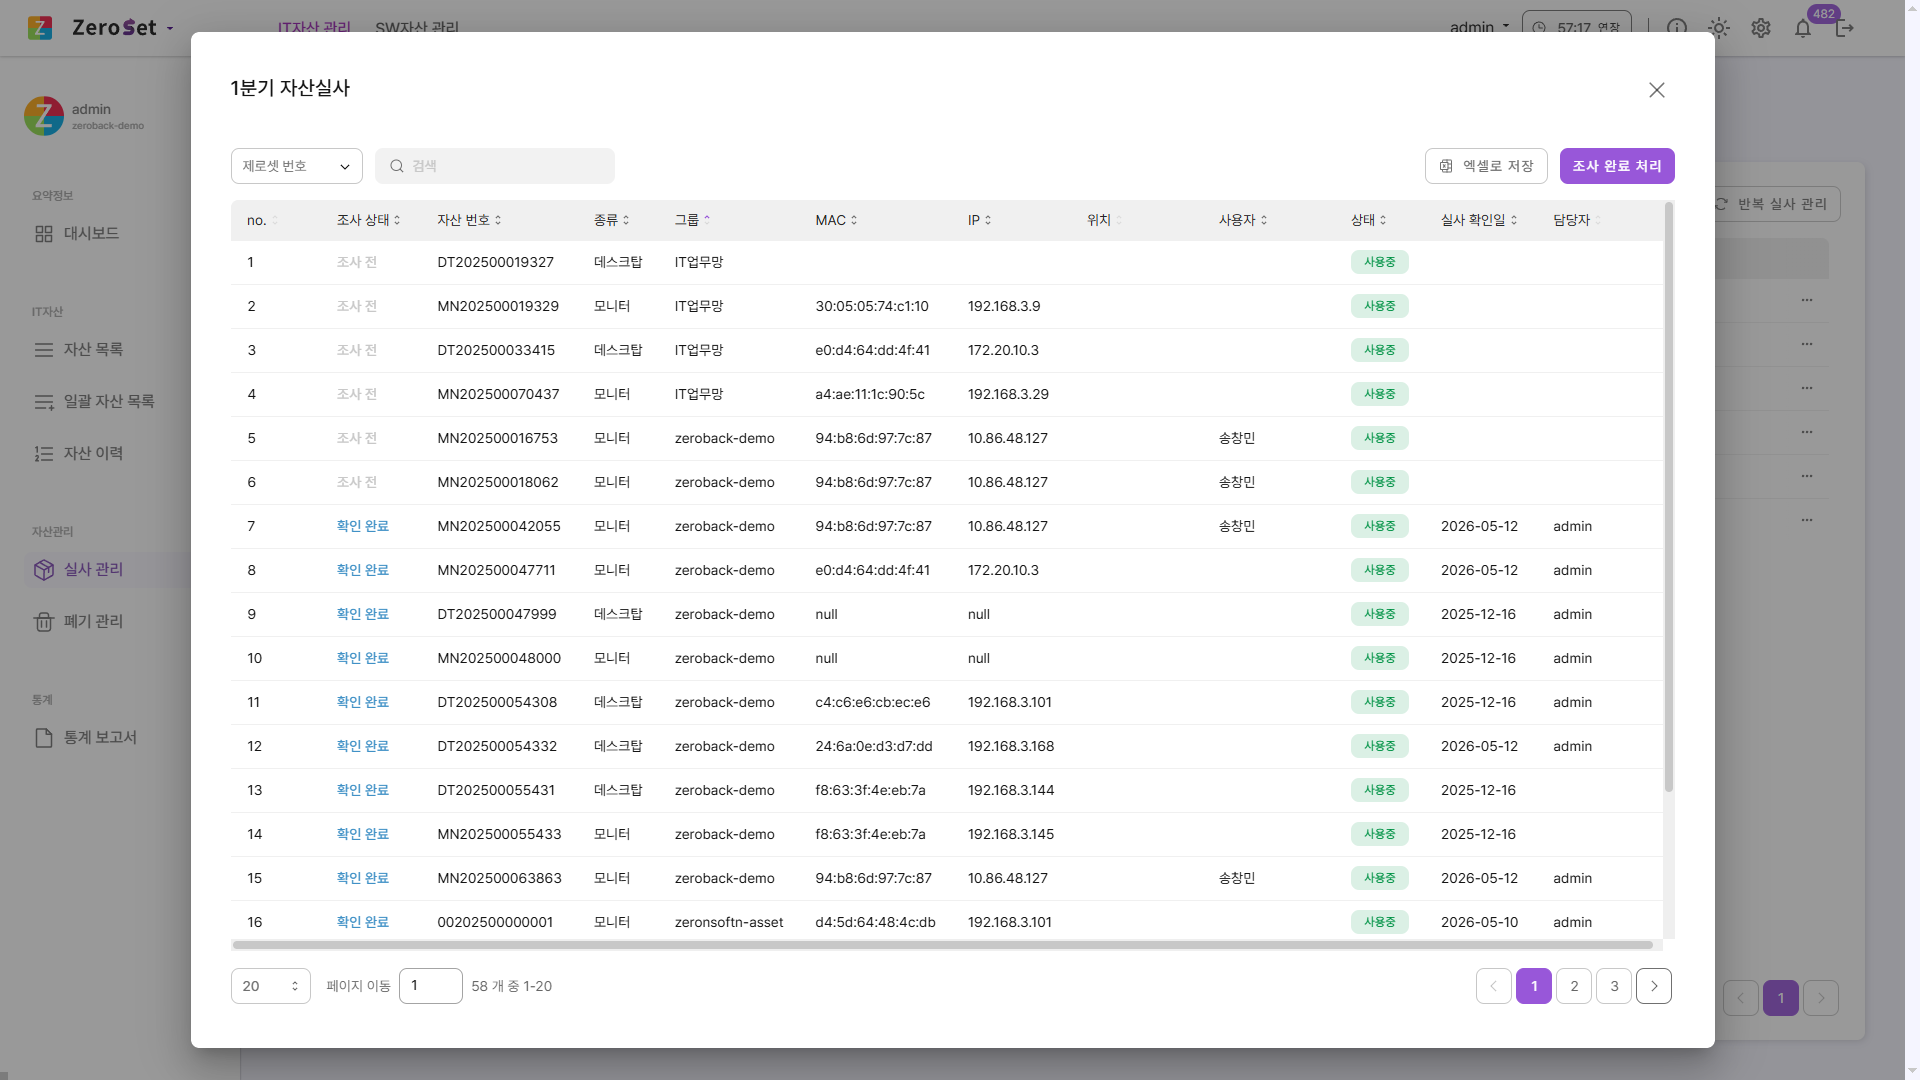Click the 엑셀로 저장 export button

[1486, 166]
